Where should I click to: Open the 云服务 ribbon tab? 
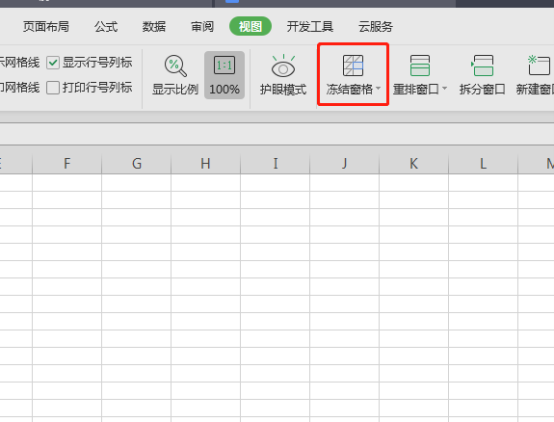coord(376,27)
